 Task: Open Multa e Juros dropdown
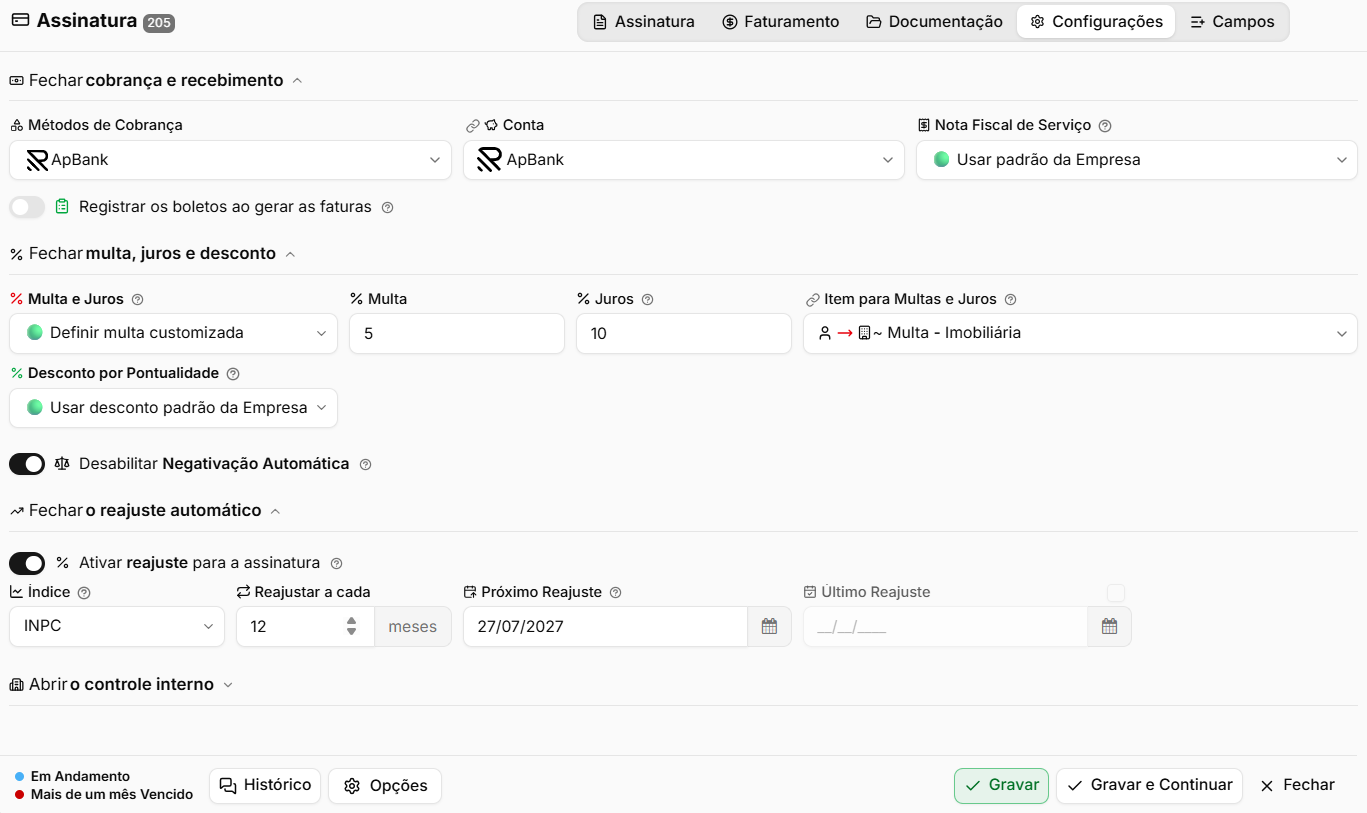click(x=173, y=333)
